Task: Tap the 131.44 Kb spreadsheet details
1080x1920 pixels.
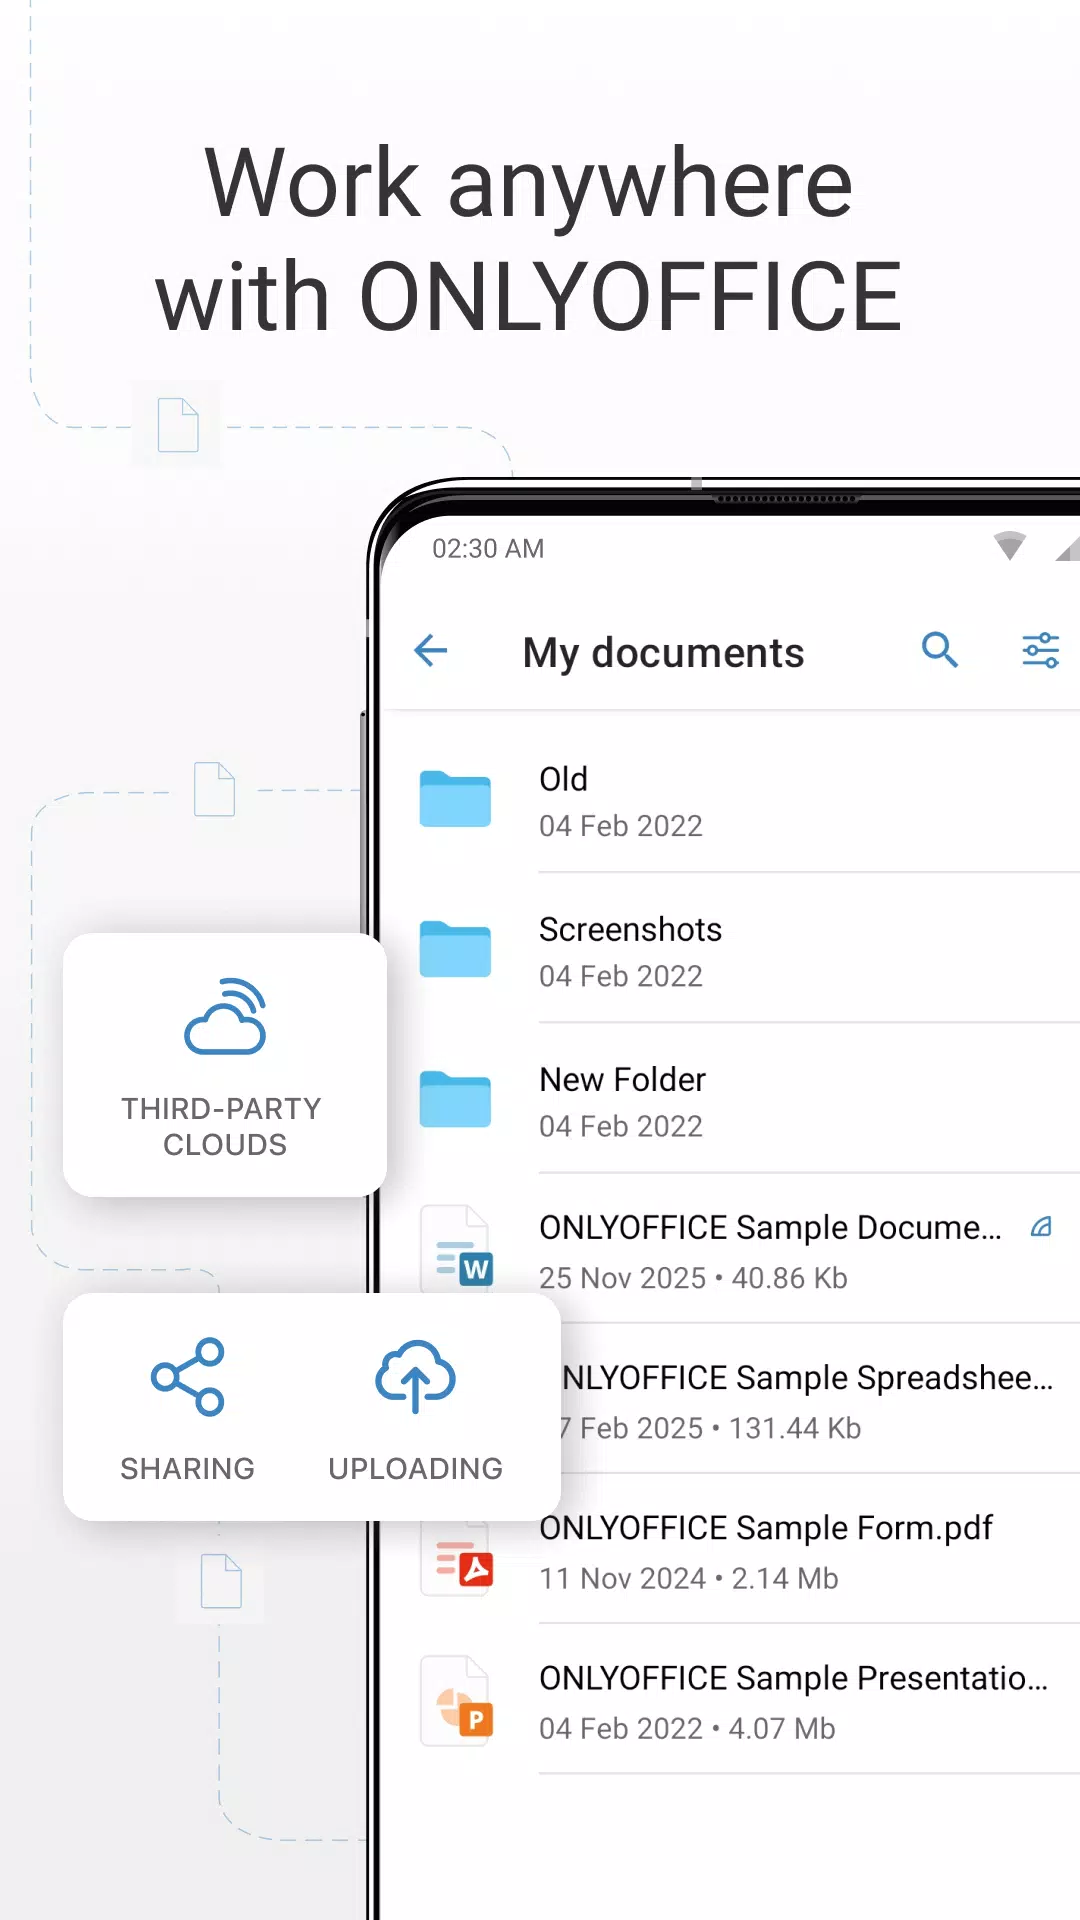Action: 711,1428
